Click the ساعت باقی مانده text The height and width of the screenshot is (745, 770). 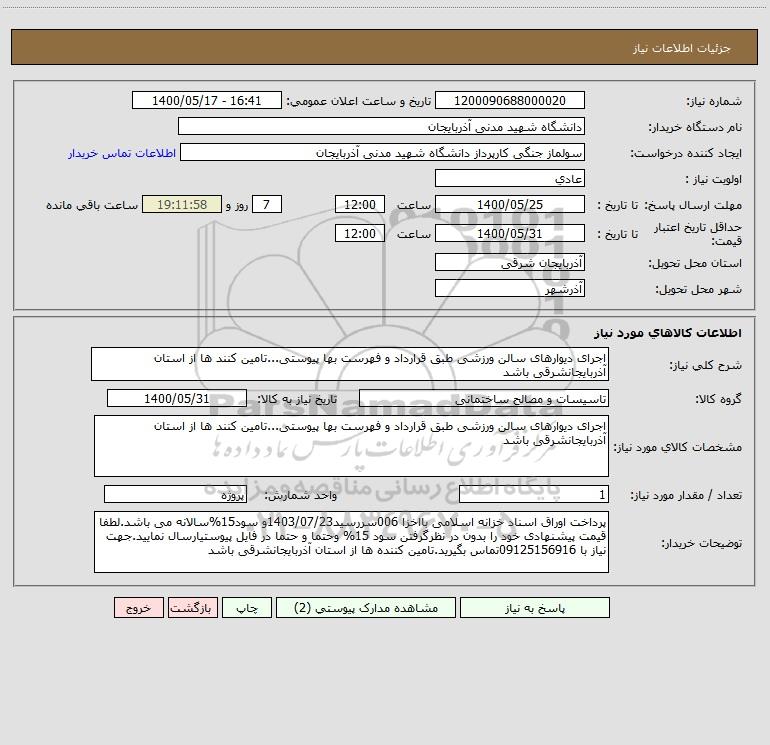click(92, 205)
